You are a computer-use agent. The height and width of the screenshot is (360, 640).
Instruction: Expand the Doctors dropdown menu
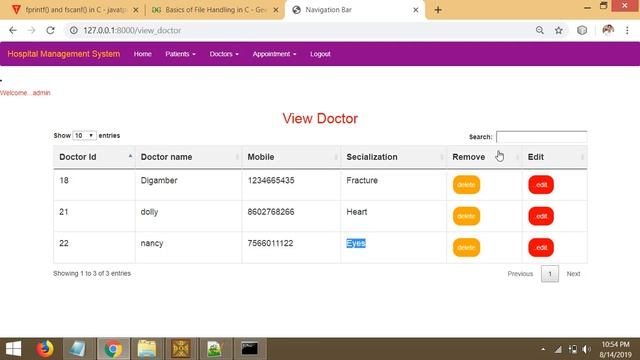(224, 54)
